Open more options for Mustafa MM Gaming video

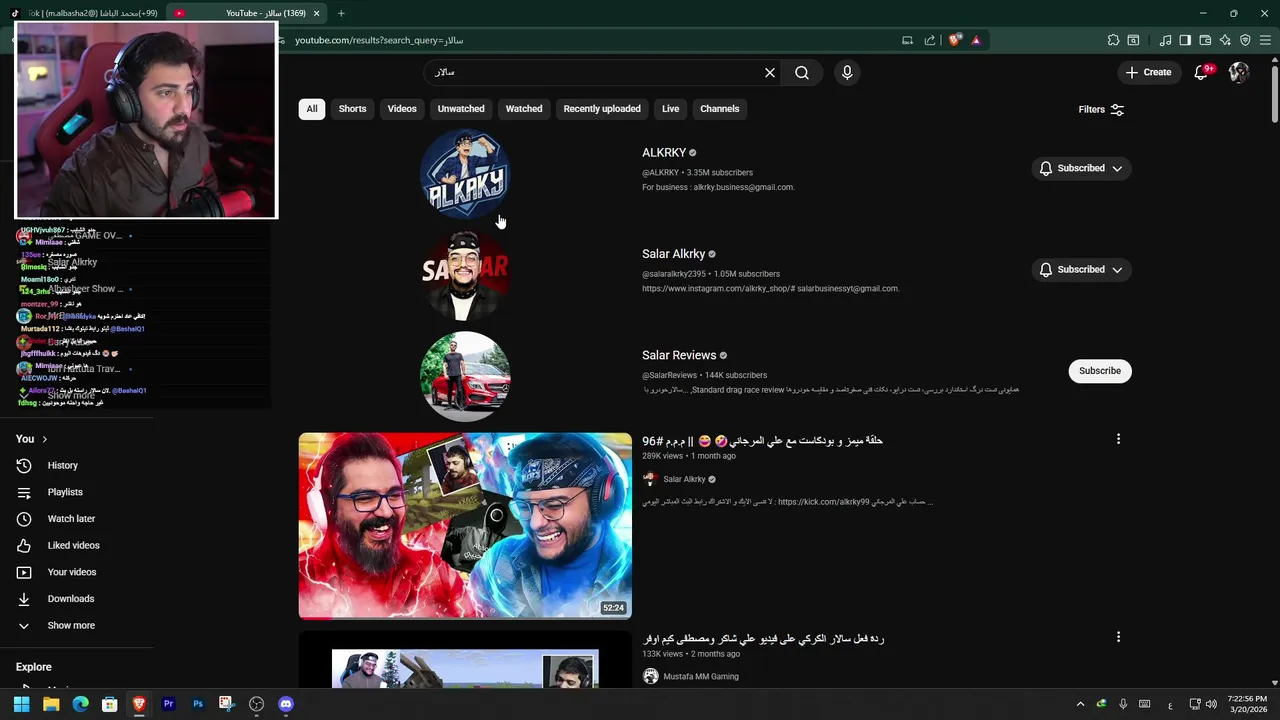coord(1118,637)
